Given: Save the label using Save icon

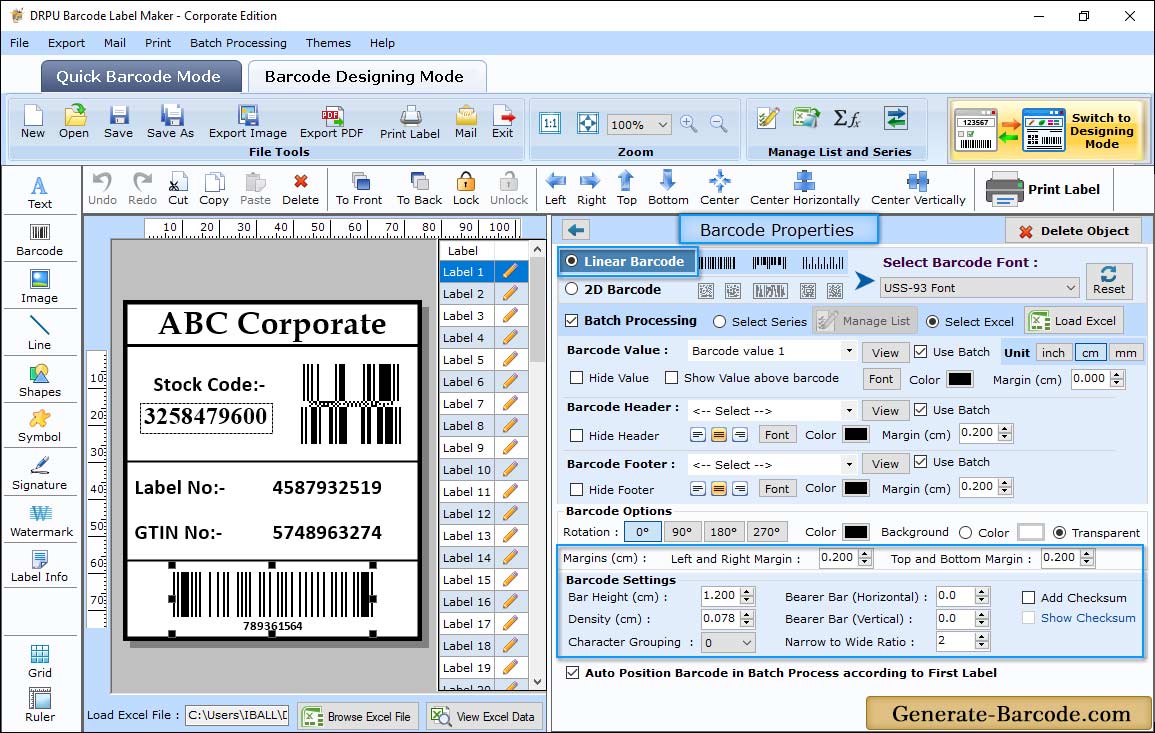Looking at the screenshot, I should [119, 116].
